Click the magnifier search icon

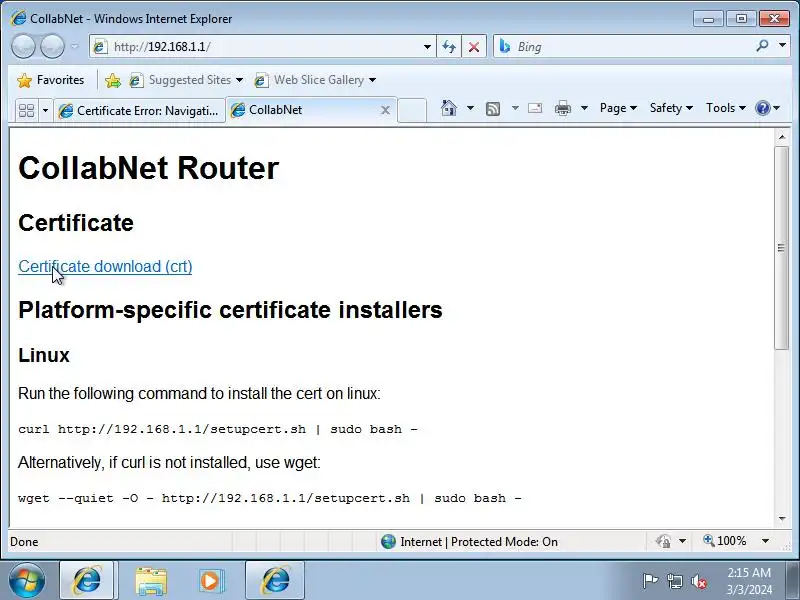tap(762, 46)
